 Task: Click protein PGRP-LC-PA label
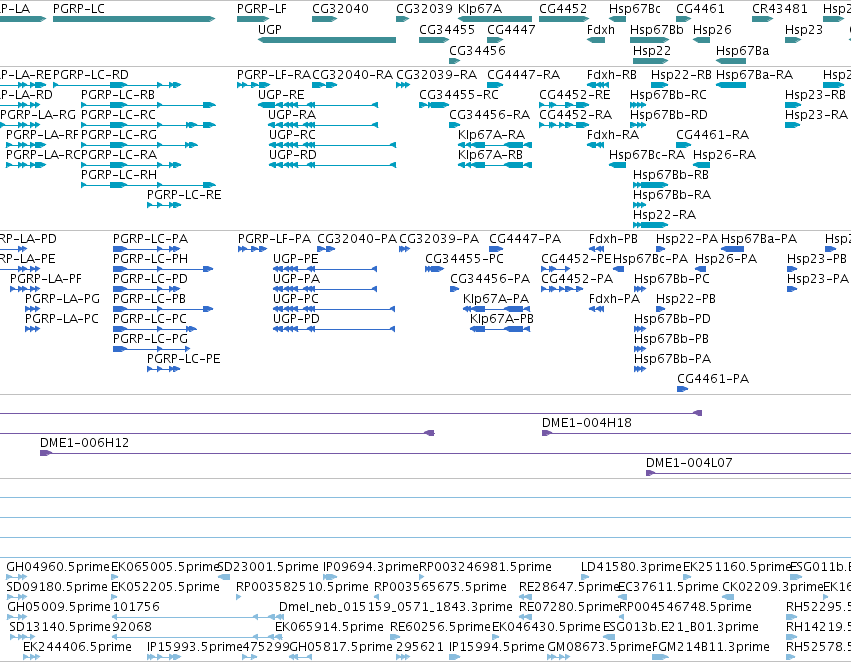click(150, 239)
